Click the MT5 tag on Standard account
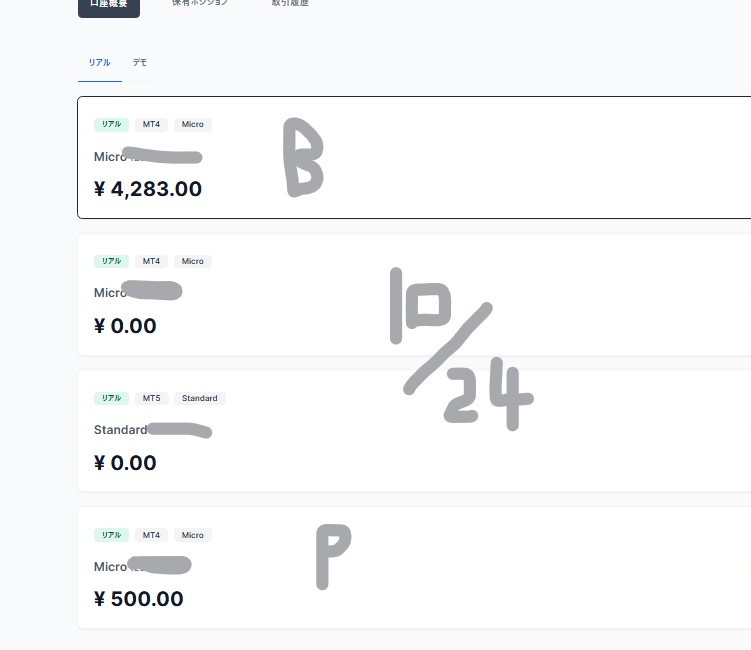 (151, 398)
